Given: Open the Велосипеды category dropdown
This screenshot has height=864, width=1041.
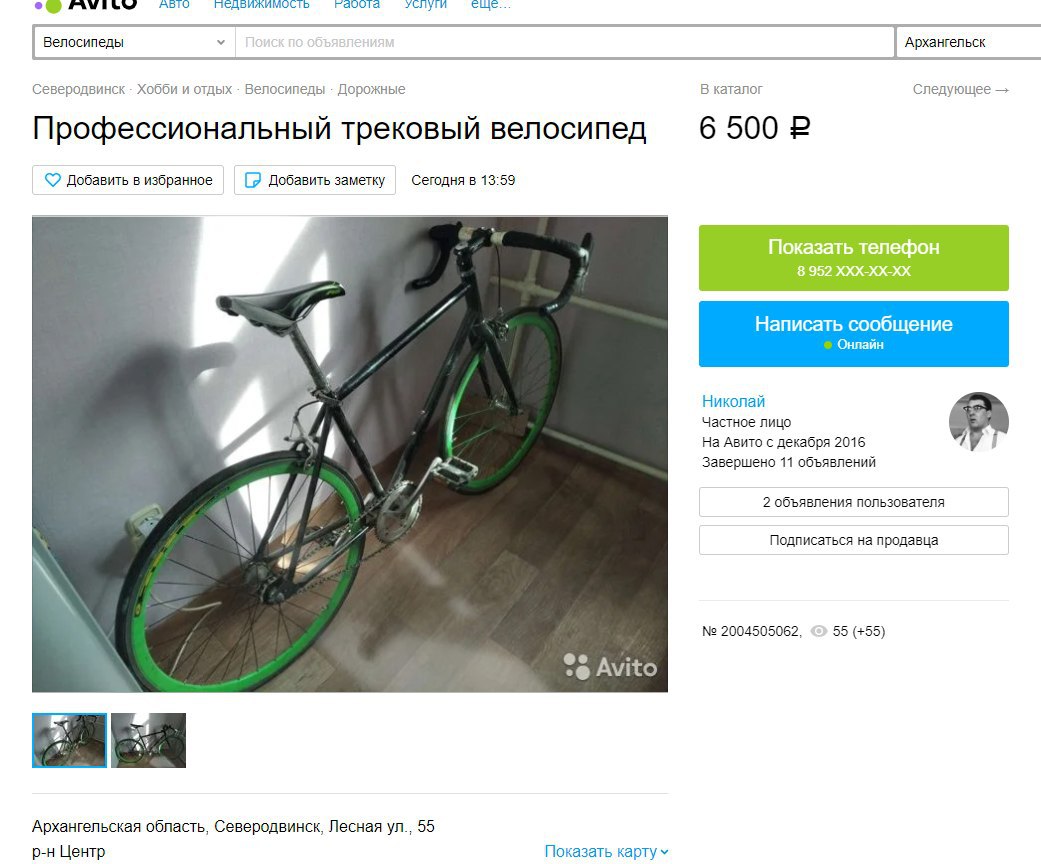Looking at the screenshot, I should [134, 42].
